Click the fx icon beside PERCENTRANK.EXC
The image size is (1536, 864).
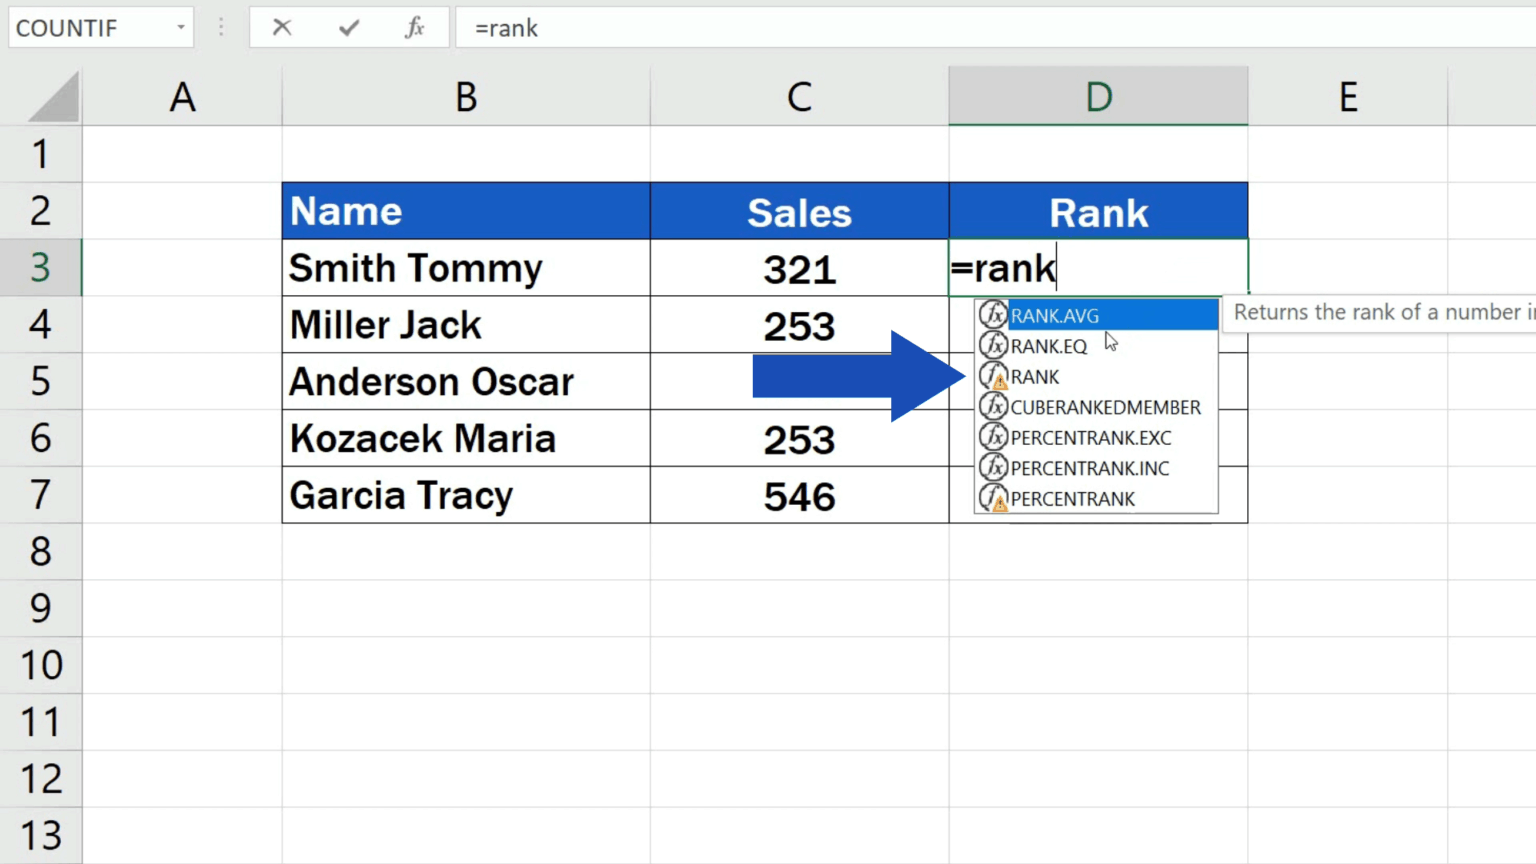click(x=992, y=437)
